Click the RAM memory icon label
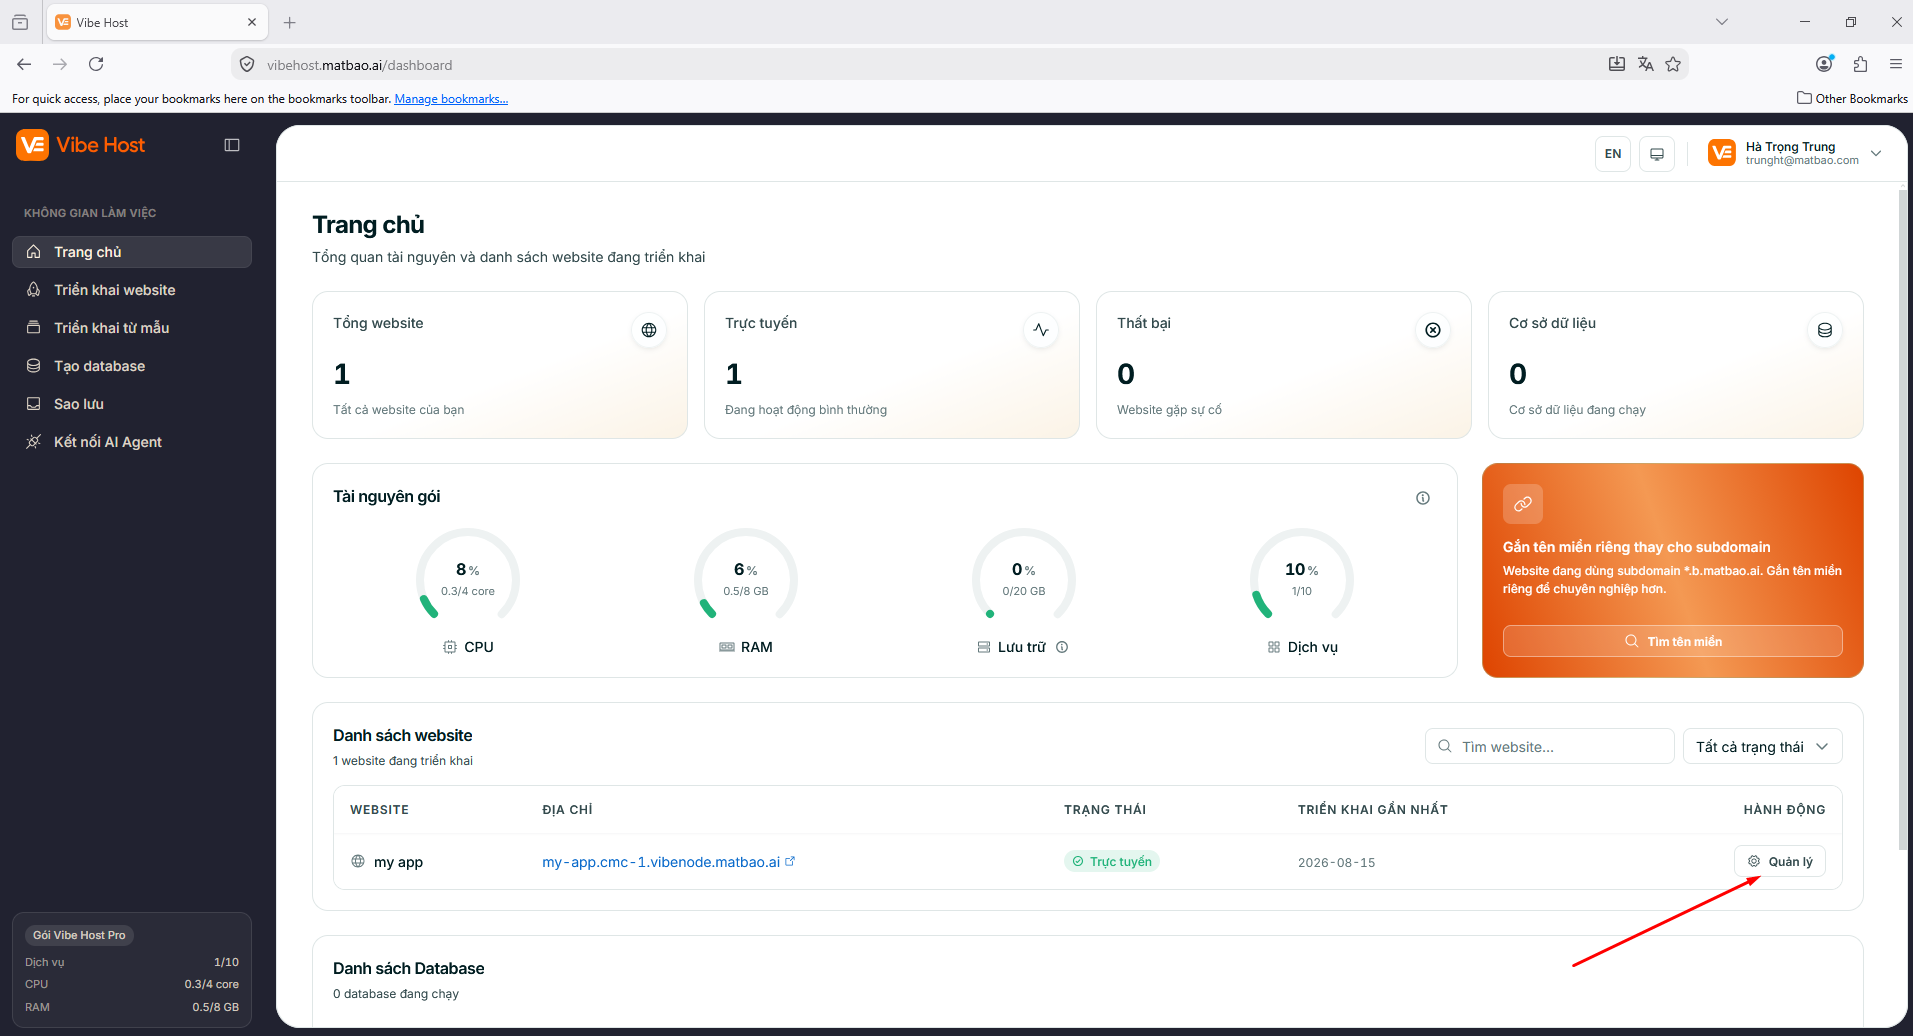Image resolution: width=1913 pixels, height=1036 pixels. 727,647
